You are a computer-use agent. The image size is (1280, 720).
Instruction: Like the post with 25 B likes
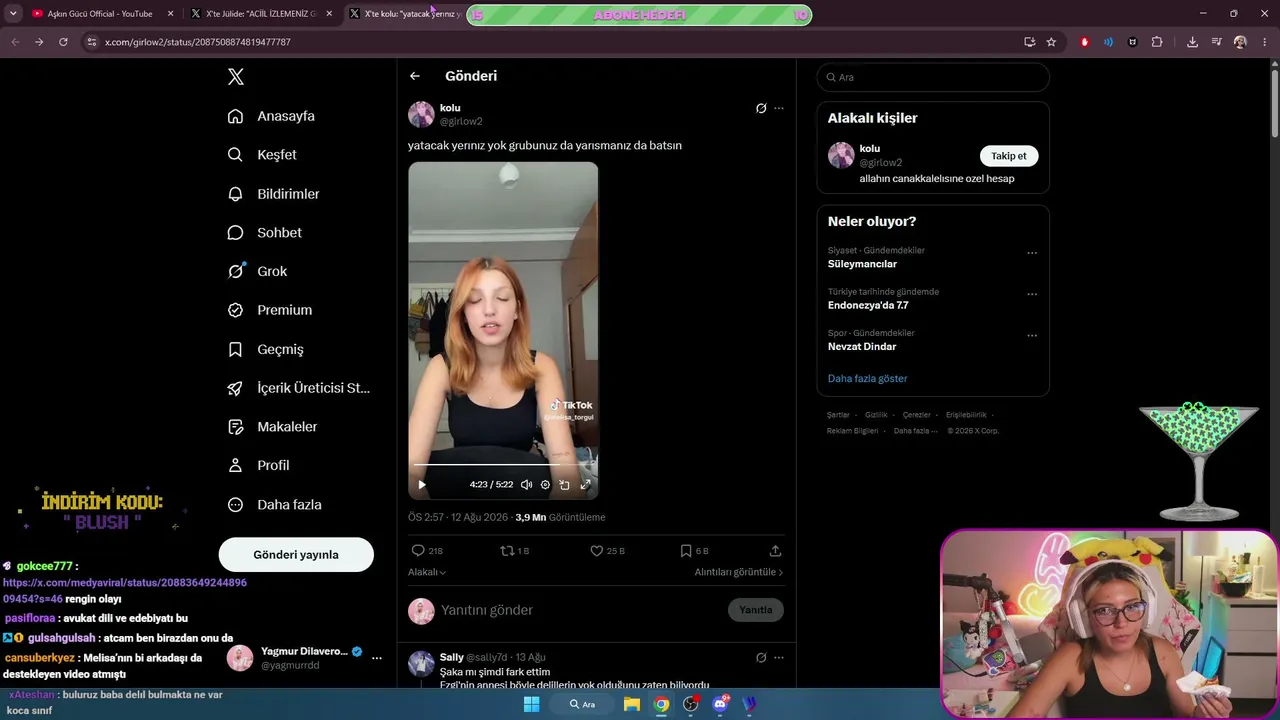[607, 551]
